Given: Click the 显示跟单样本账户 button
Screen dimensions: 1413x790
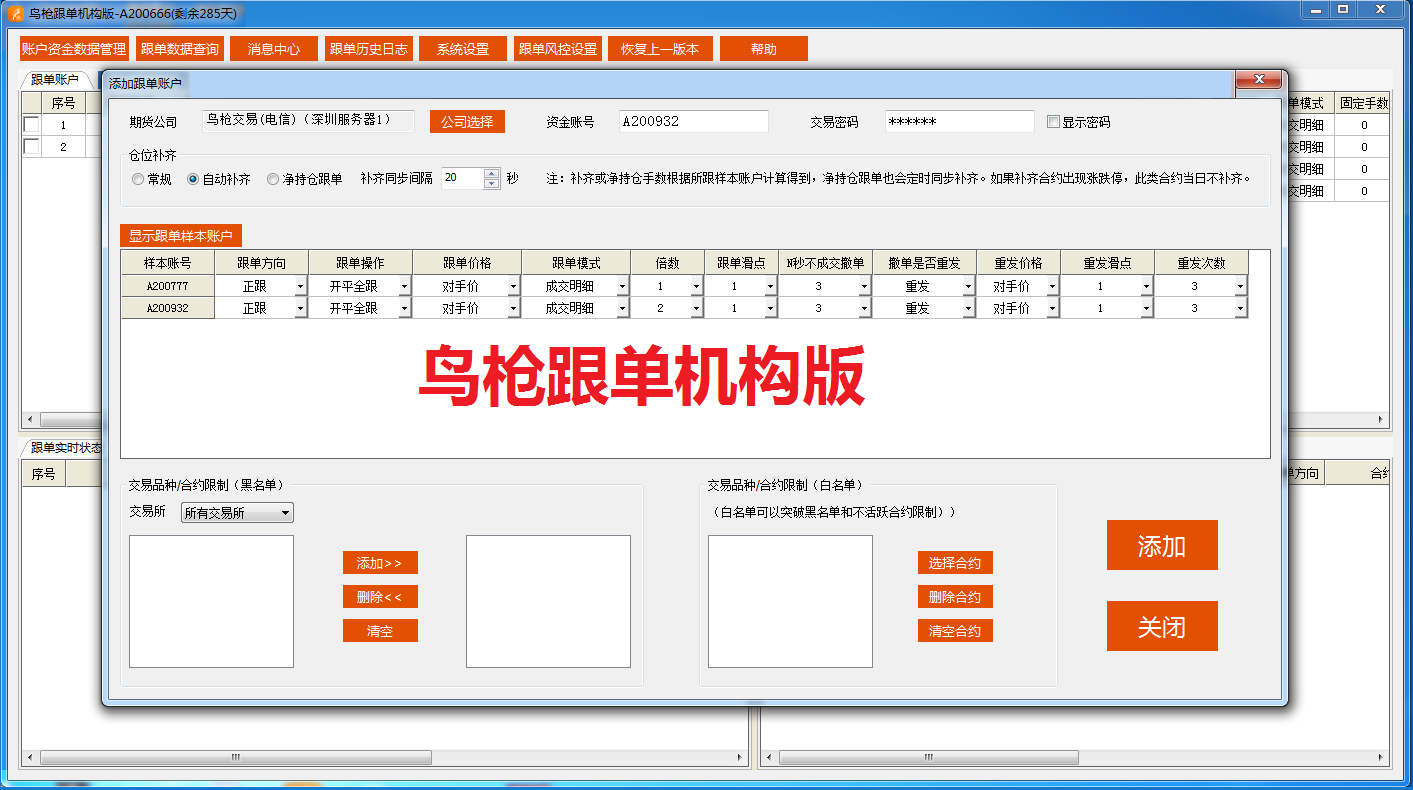Looking at the screenshot, I should (x=181, y=236).
